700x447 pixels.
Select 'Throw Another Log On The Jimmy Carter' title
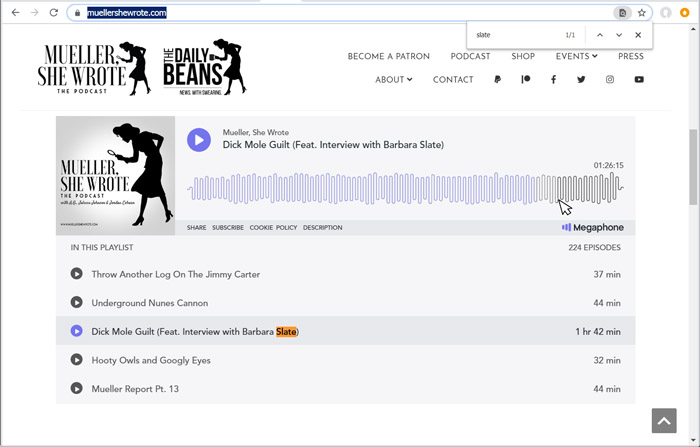pyautogui.click(x=175, y=274)
